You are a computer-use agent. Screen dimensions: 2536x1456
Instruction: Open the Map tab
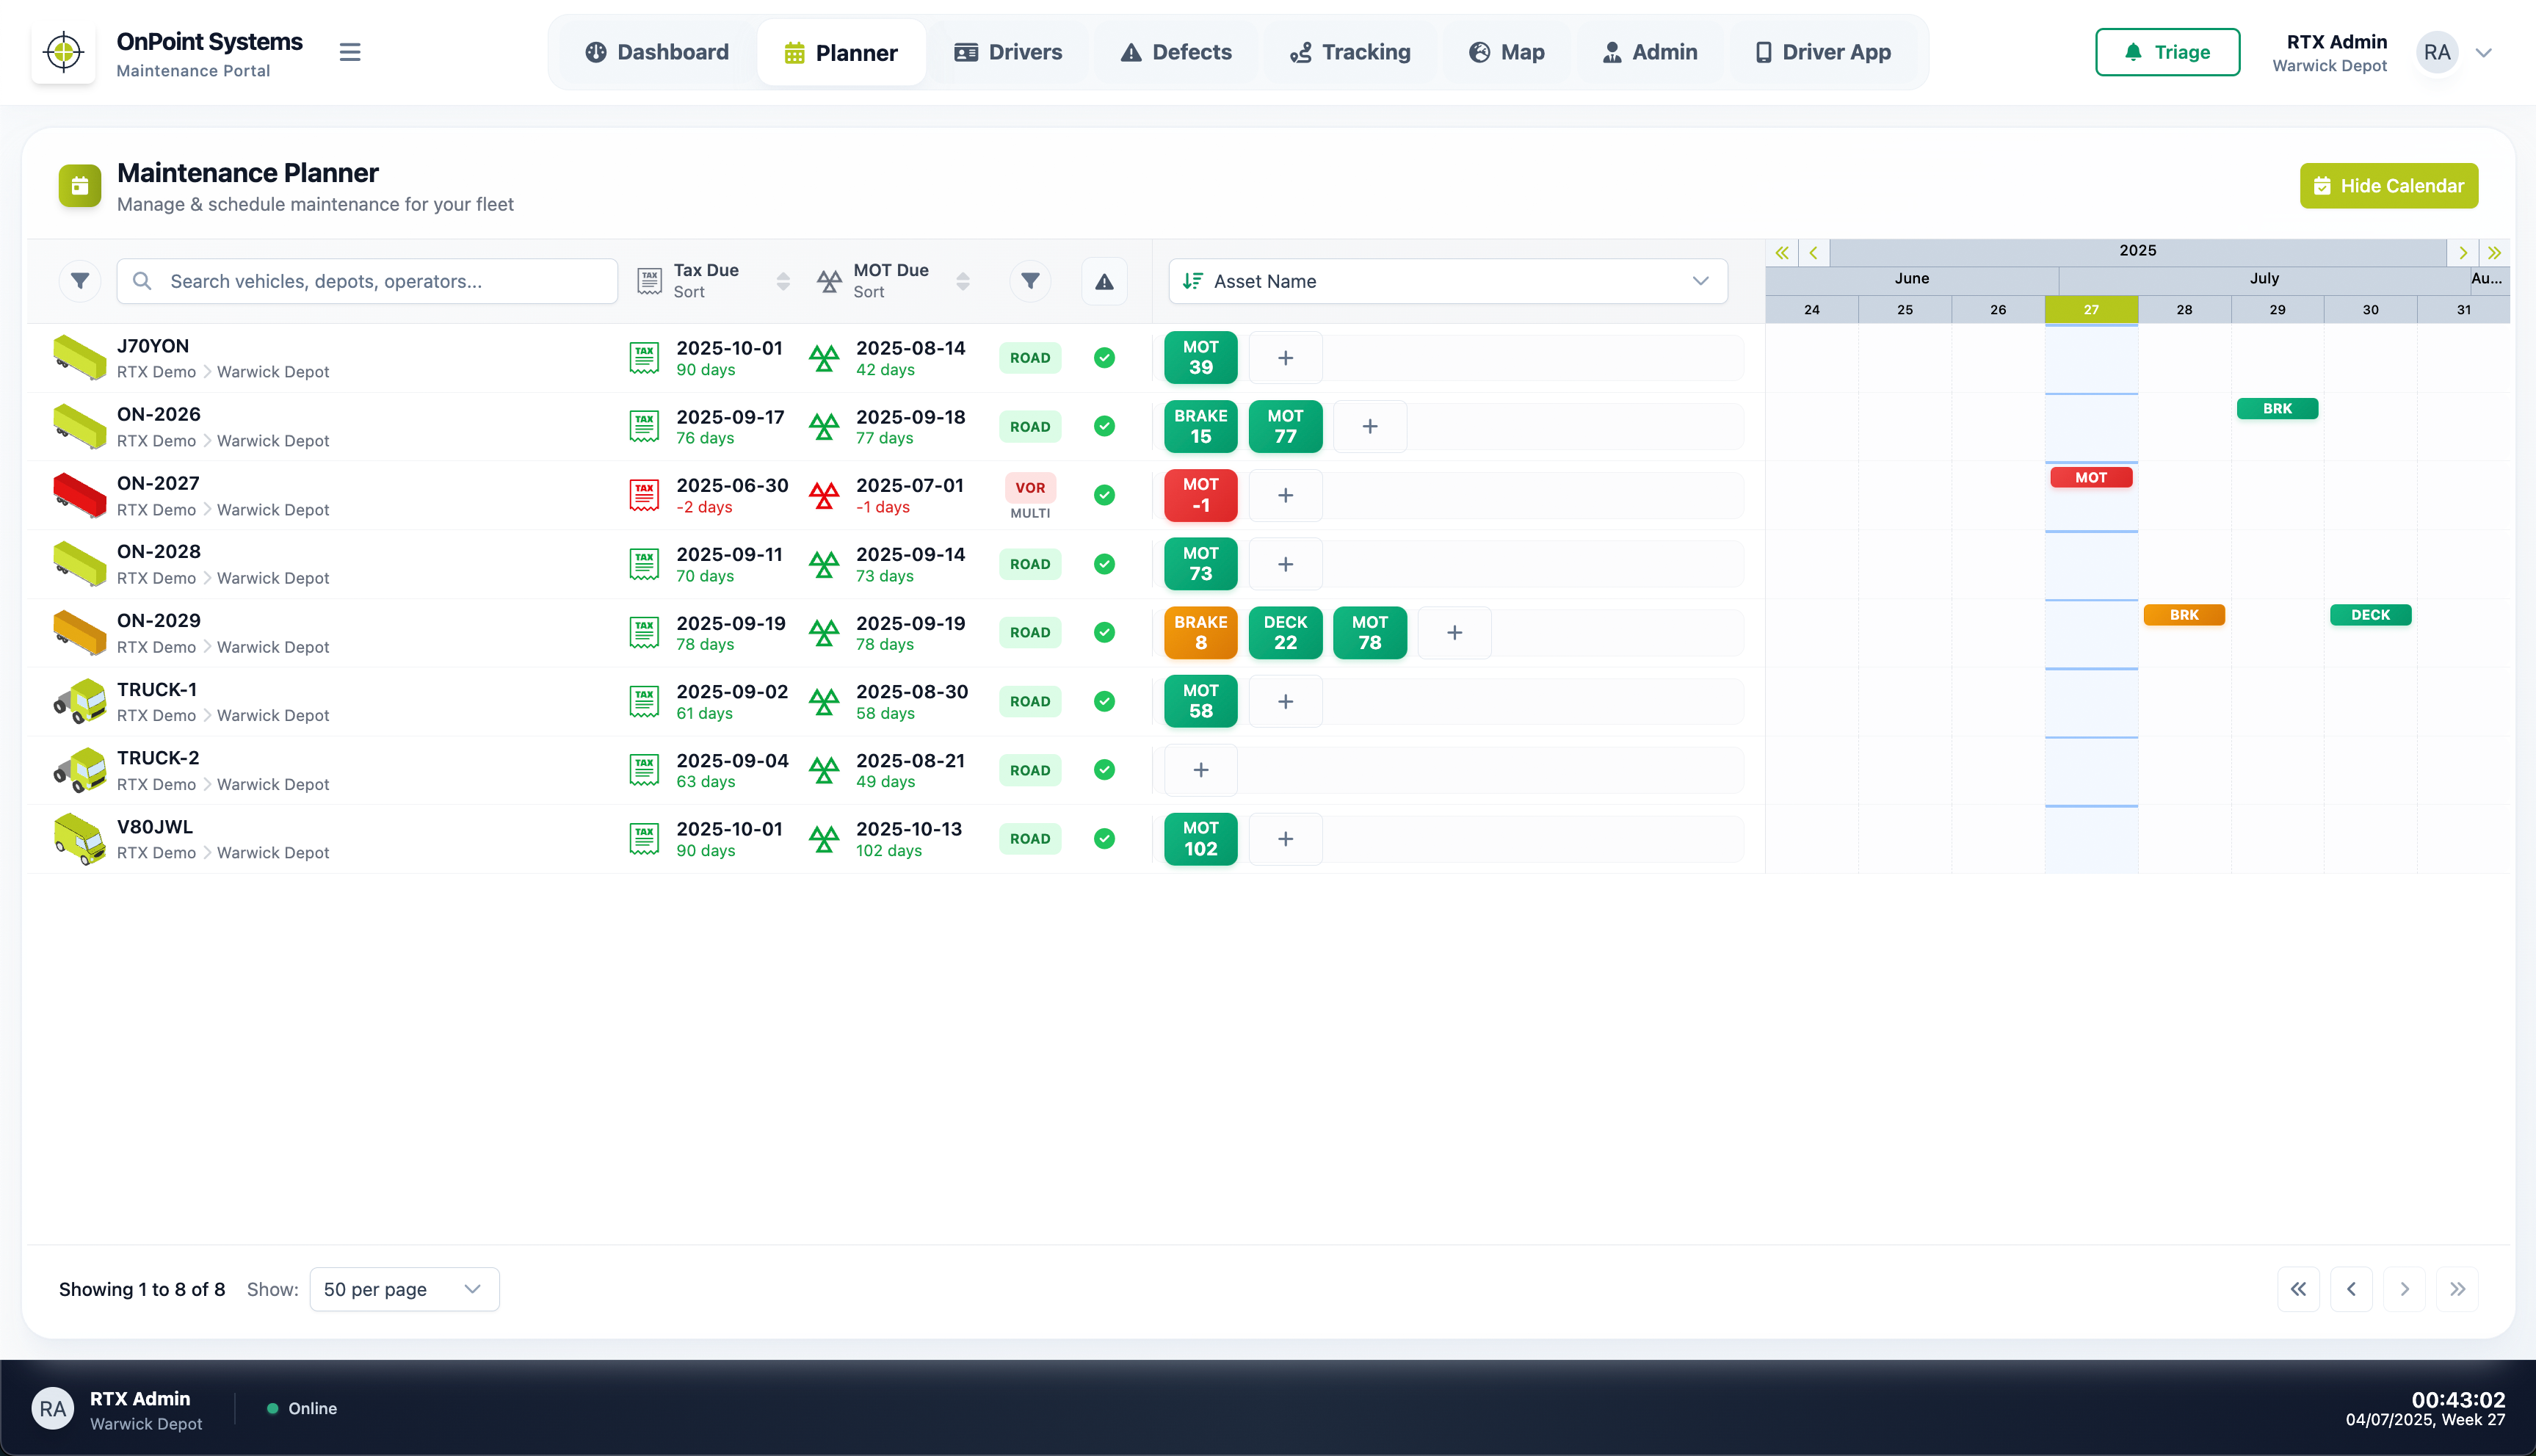[1507, 52]
